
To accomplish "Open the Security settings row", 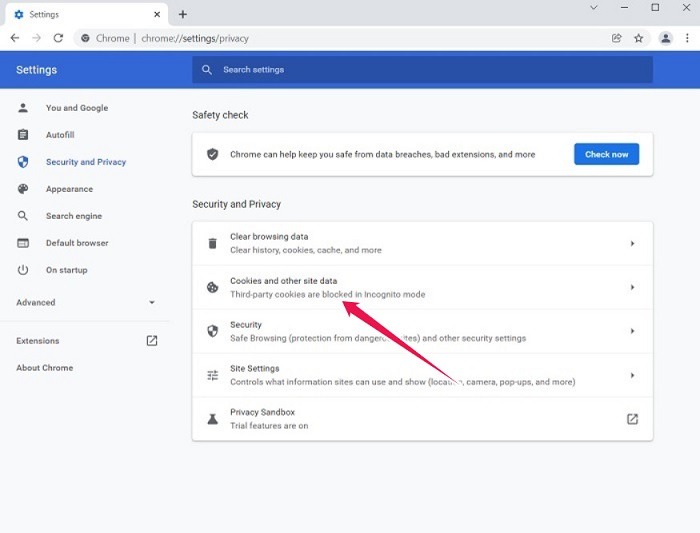I will pos(422,331).
